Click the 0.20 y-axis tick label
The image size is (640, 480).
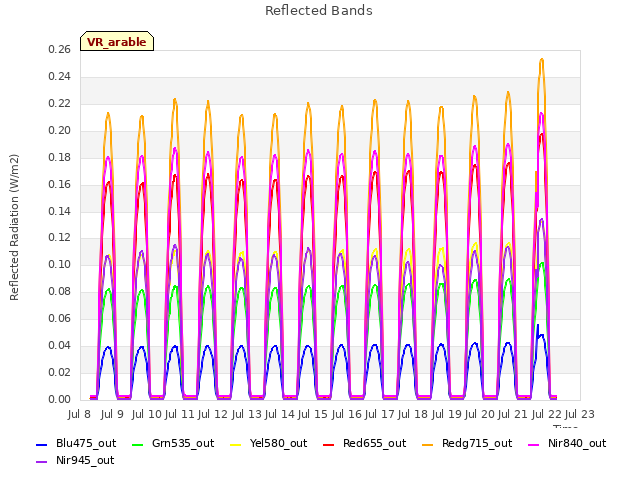59,130
